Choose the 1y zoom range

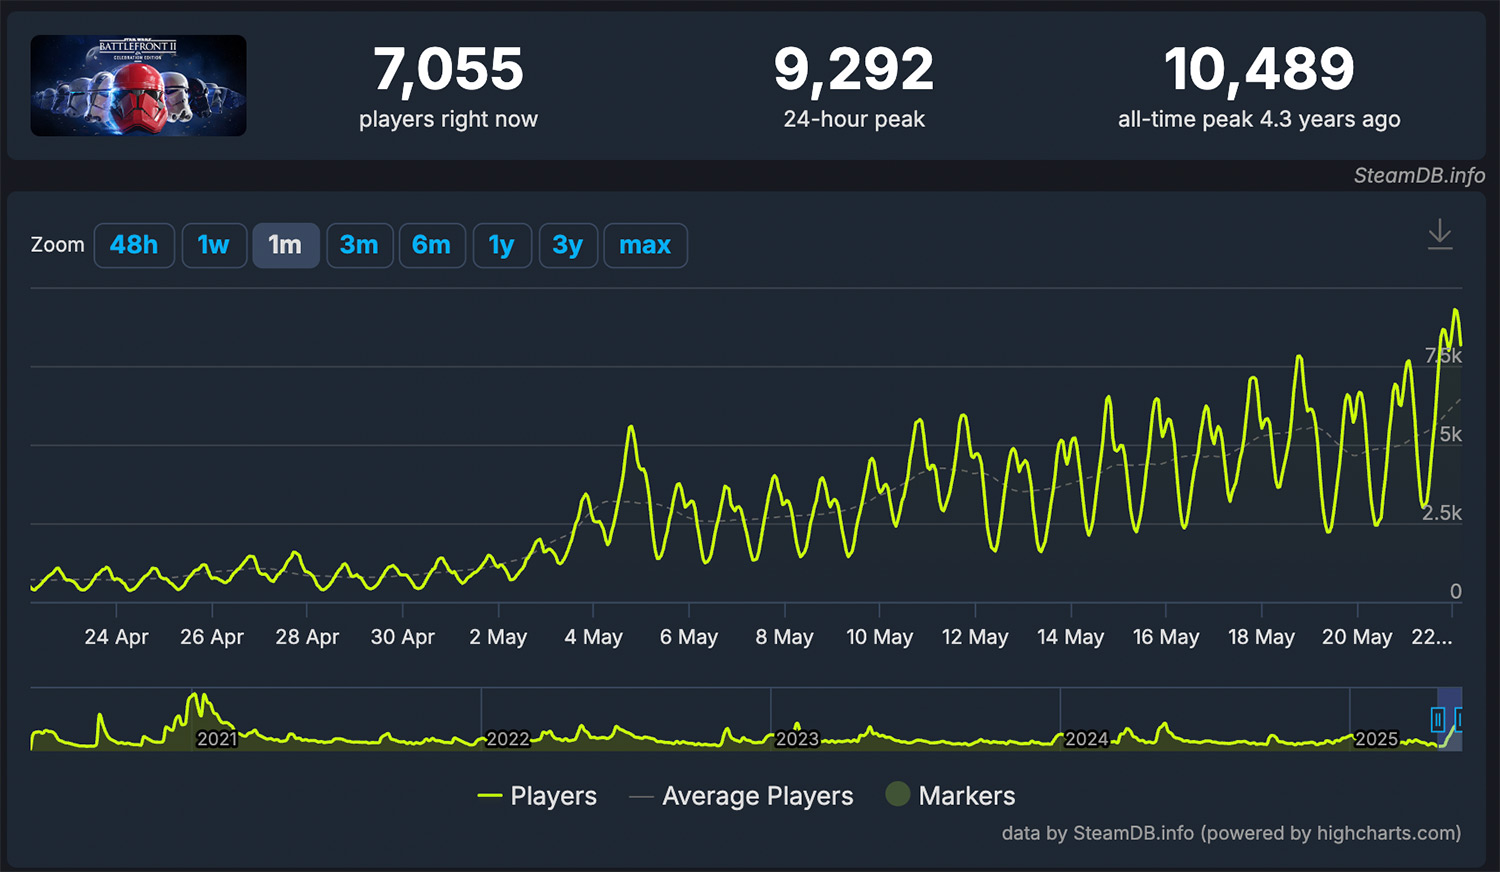click(502, 245)
